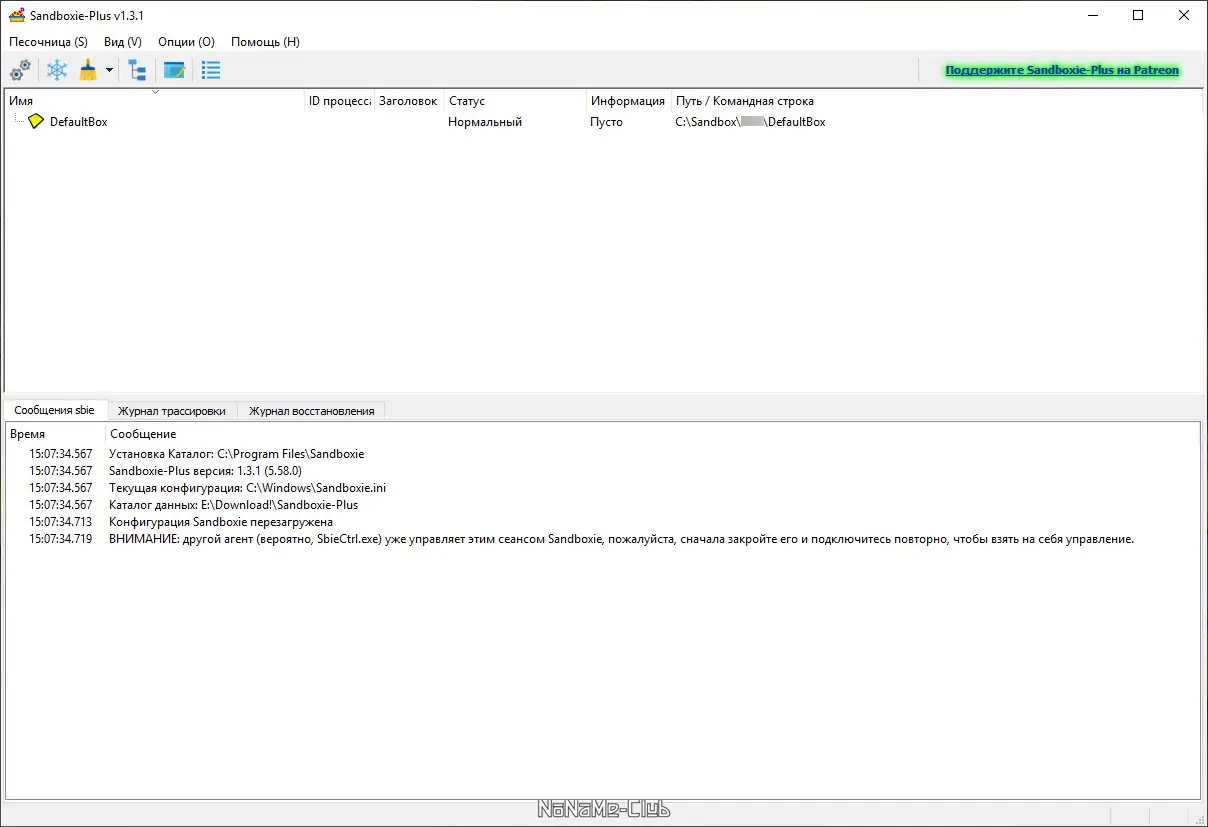Image resolution: width=1208 pixels, height=827 pixels.
Task: Click the sort indicator above Имя column
Action: tap(155, 92)
